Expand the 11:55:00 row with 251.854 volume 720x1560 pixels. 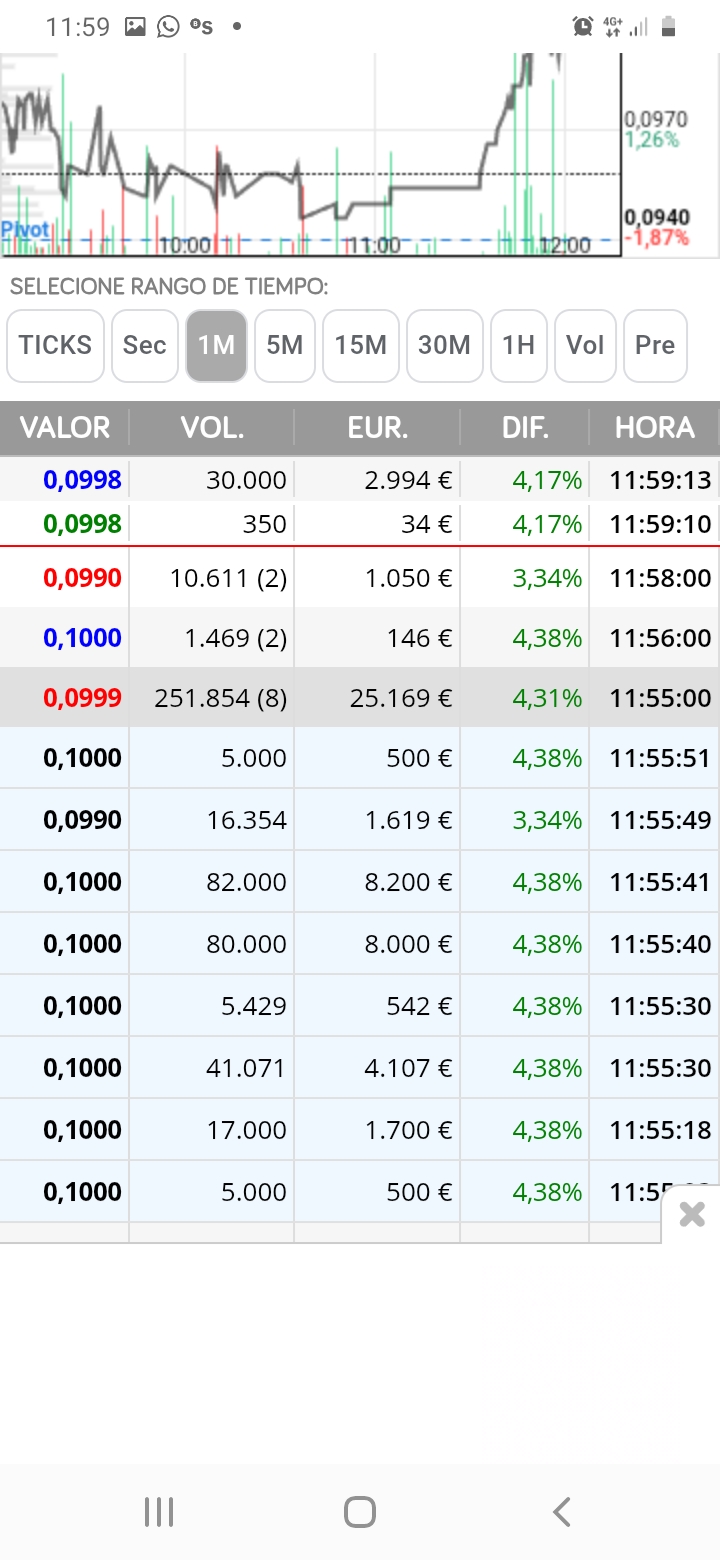coord(360,697)
